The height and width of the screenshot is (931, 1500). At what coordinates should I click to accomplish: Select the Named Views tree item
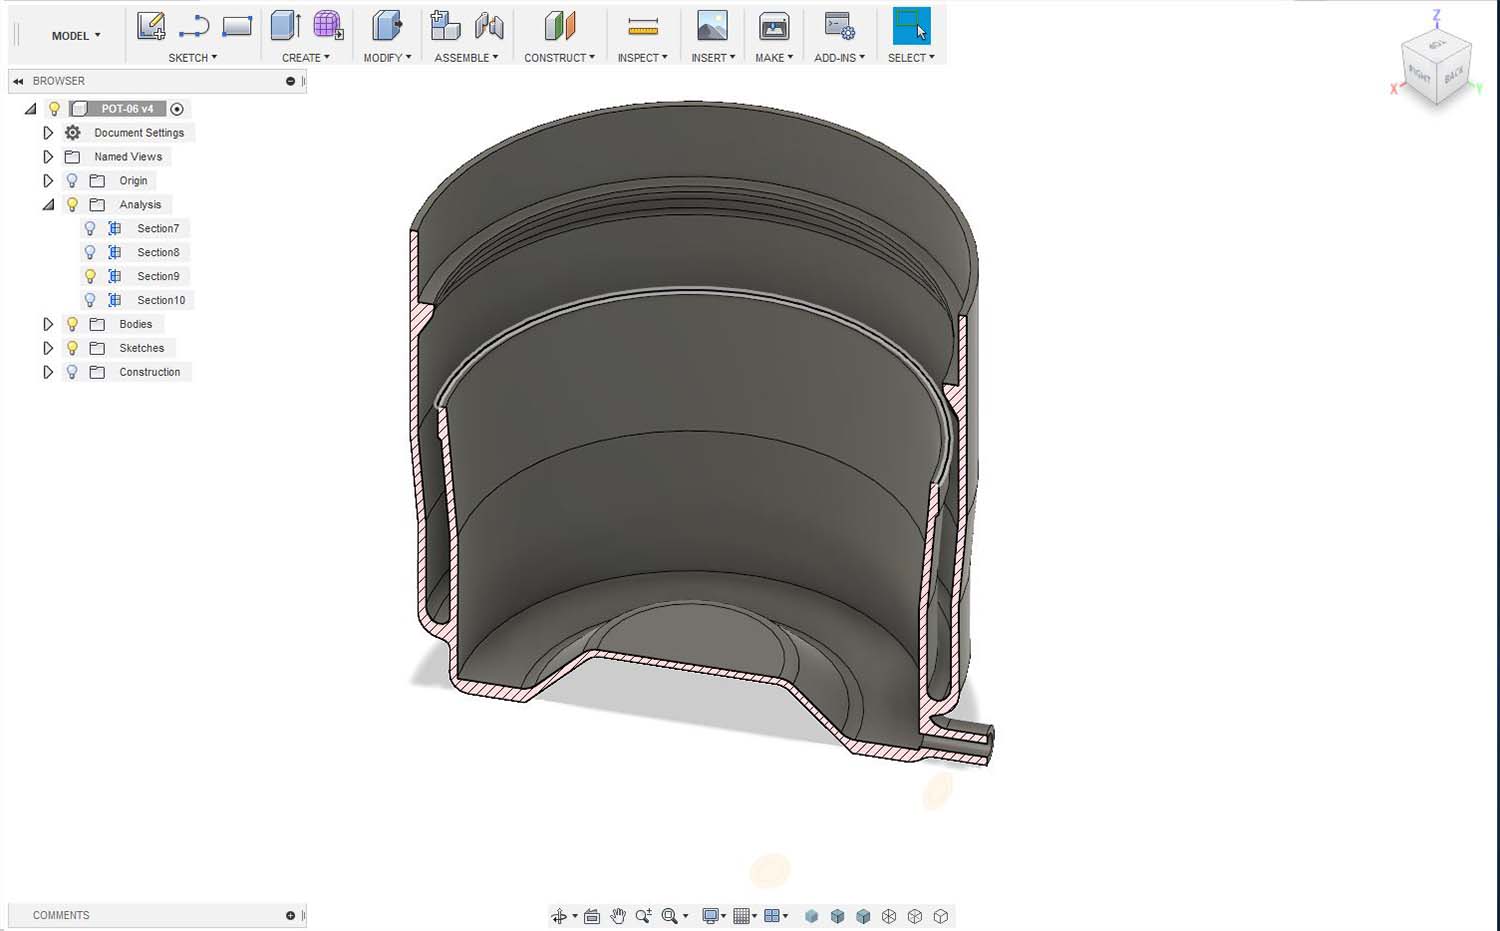(x=128, y=157)
